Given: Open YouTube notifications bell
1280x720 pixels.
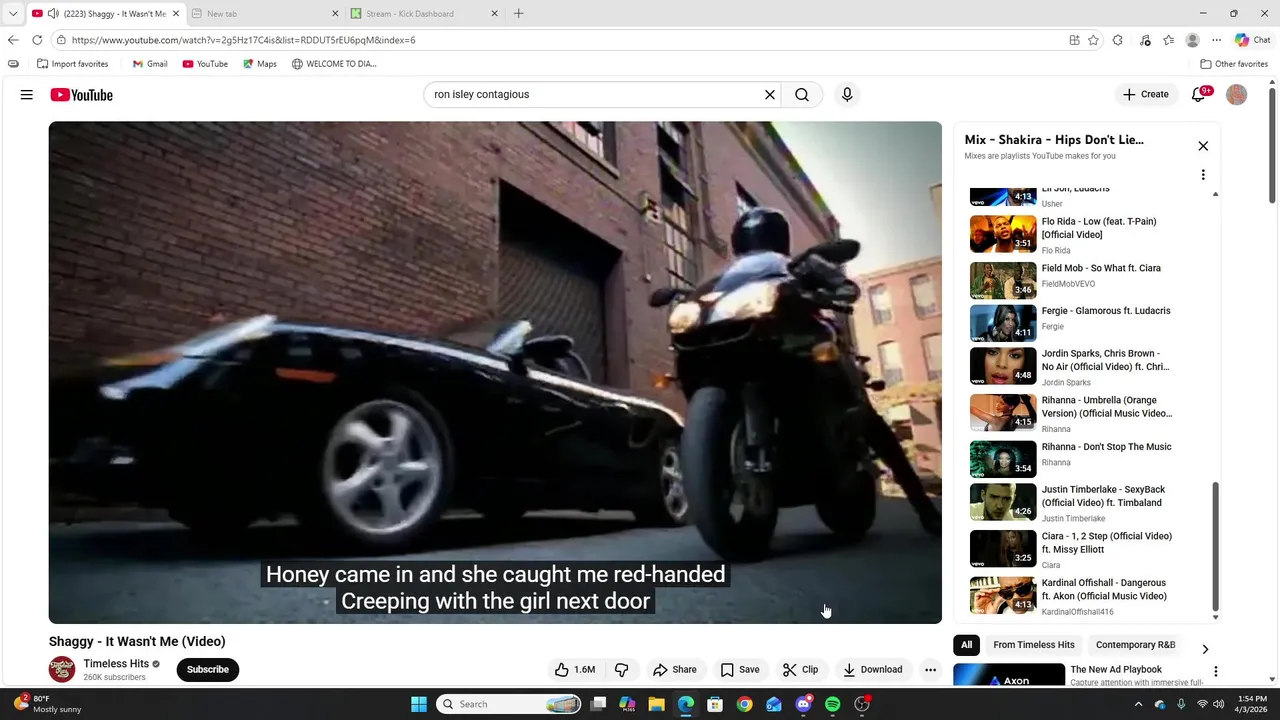Looking at the screenshot, I should click(1200, 95).
